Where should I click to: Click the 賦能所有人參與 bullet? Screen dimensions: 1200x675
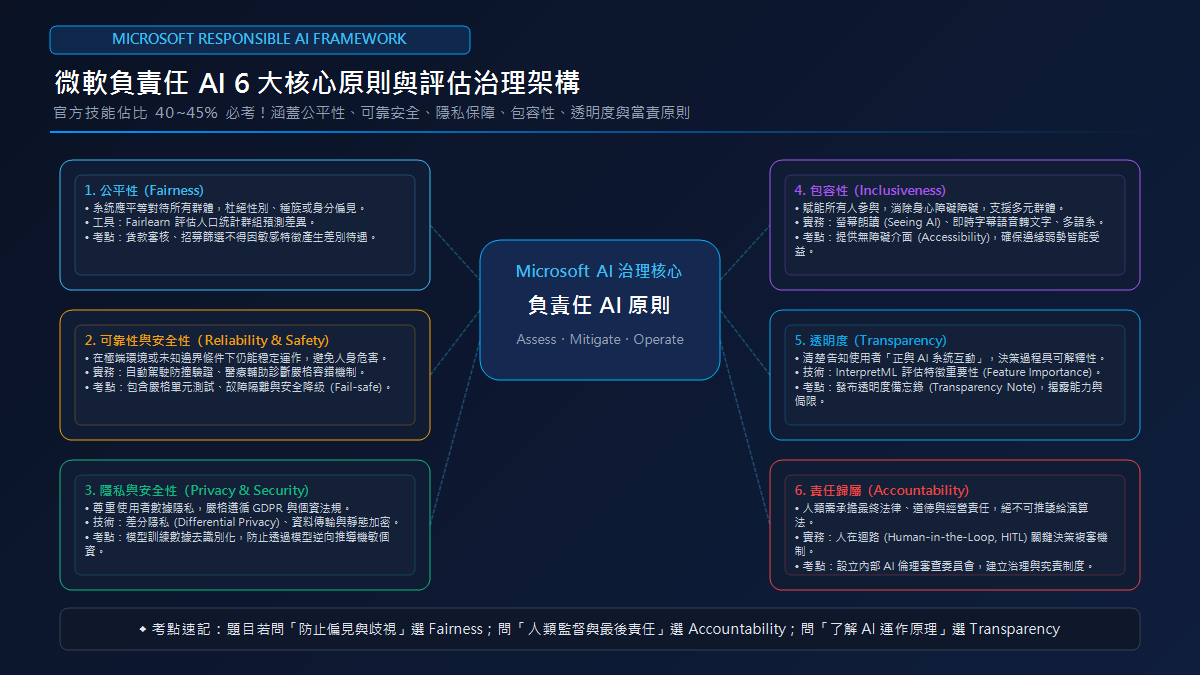tap(930, 207)
